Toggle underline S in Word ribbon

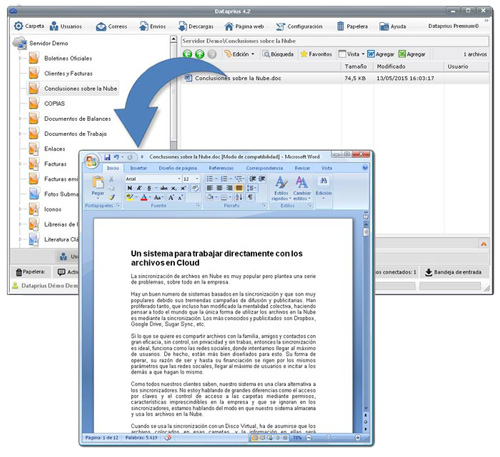click(x=149, y=188)
